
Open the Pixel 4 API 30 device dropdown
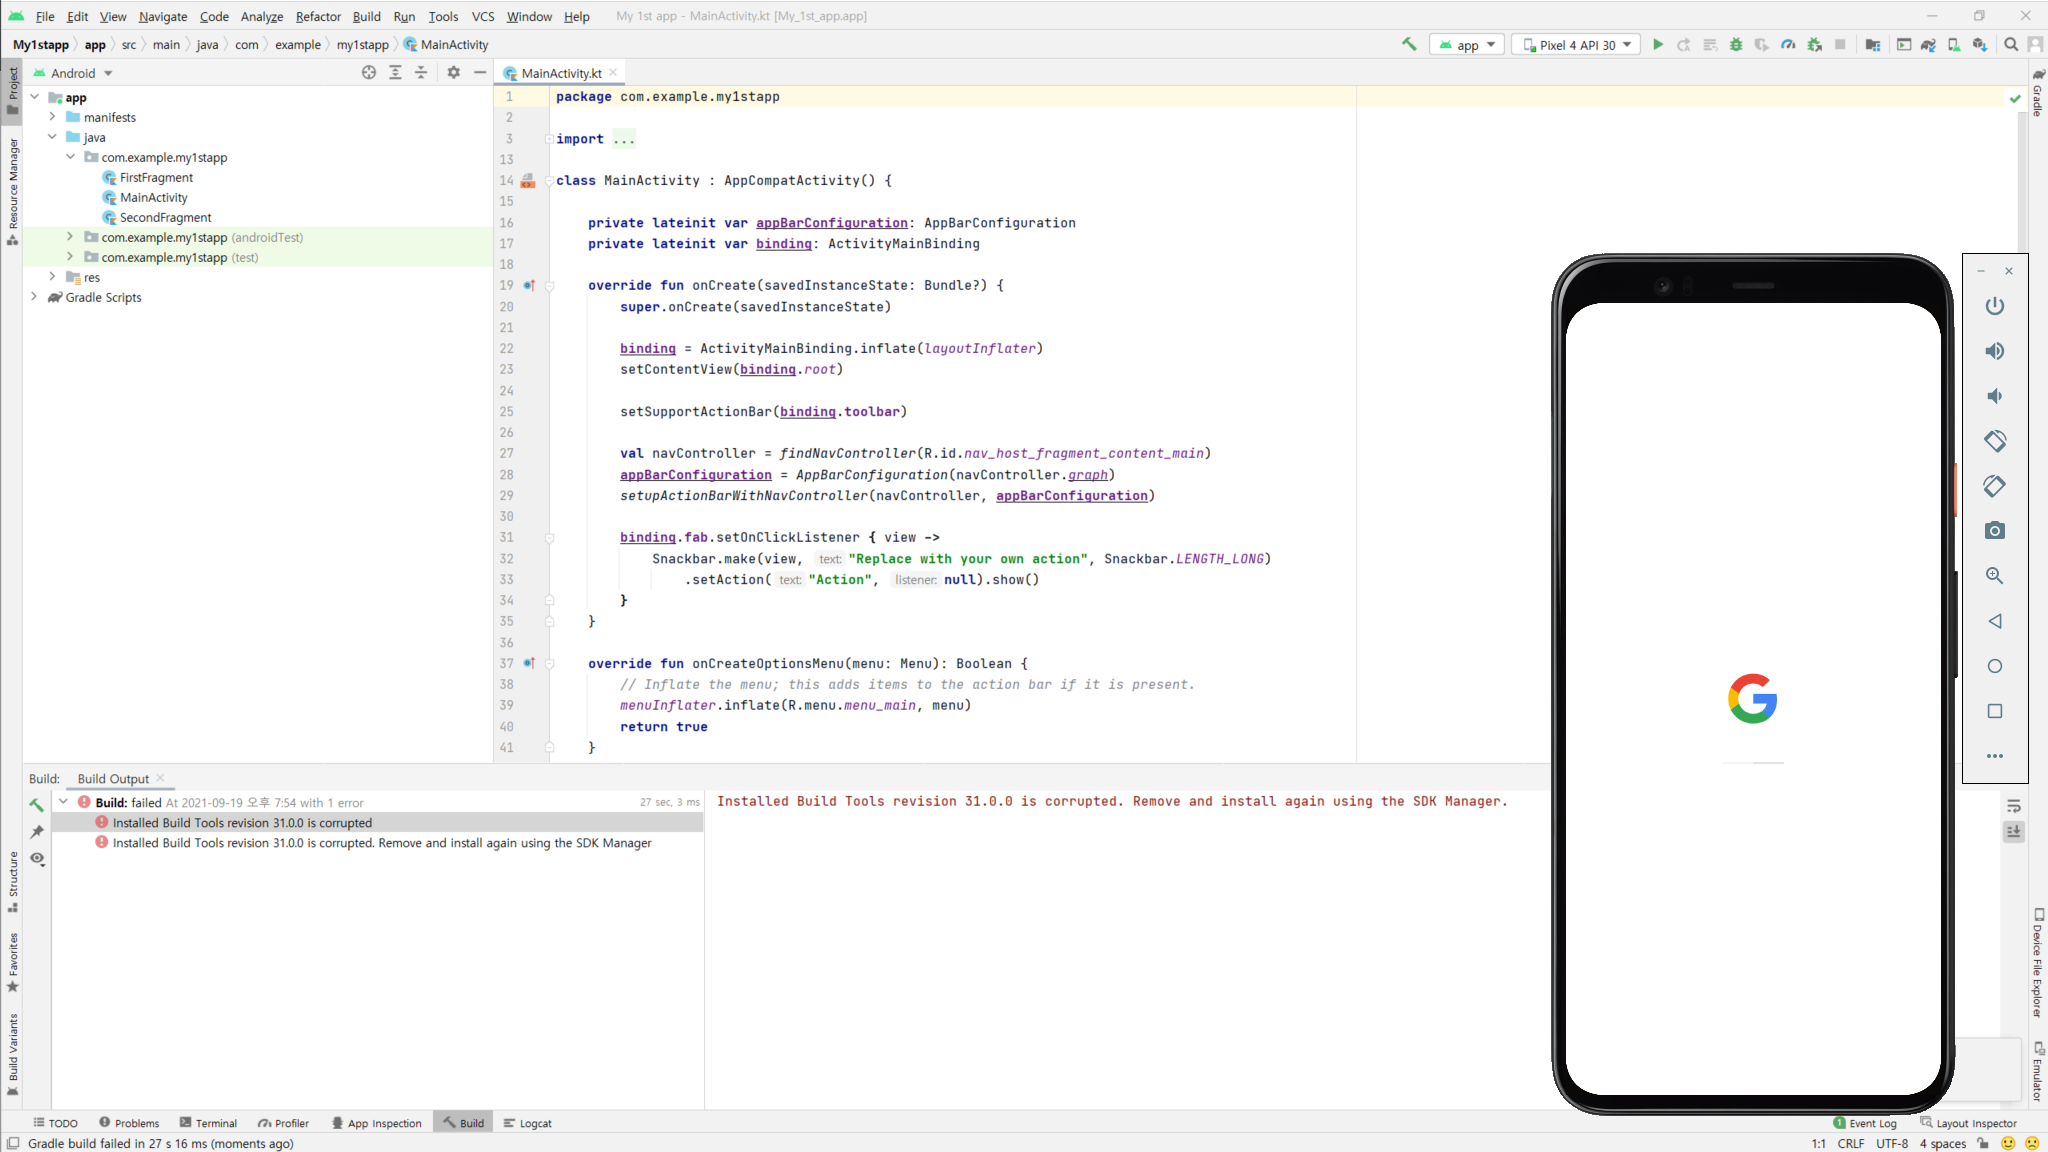(1577, 45)
